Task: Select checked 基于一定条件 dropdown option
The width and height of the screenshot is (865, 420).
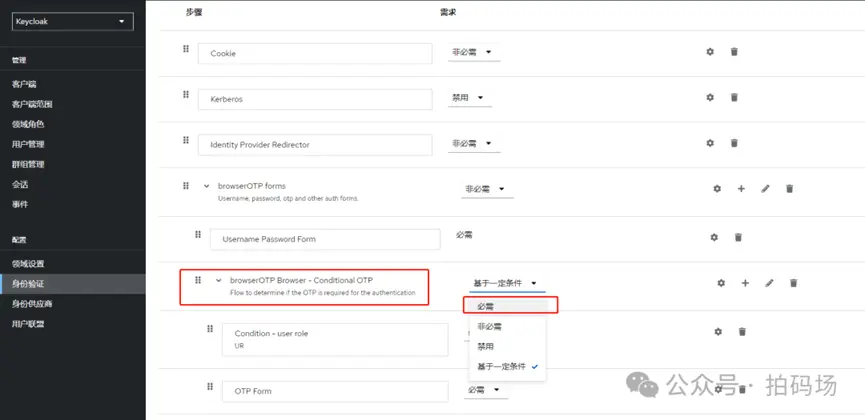Action: (x=508, y=366)
